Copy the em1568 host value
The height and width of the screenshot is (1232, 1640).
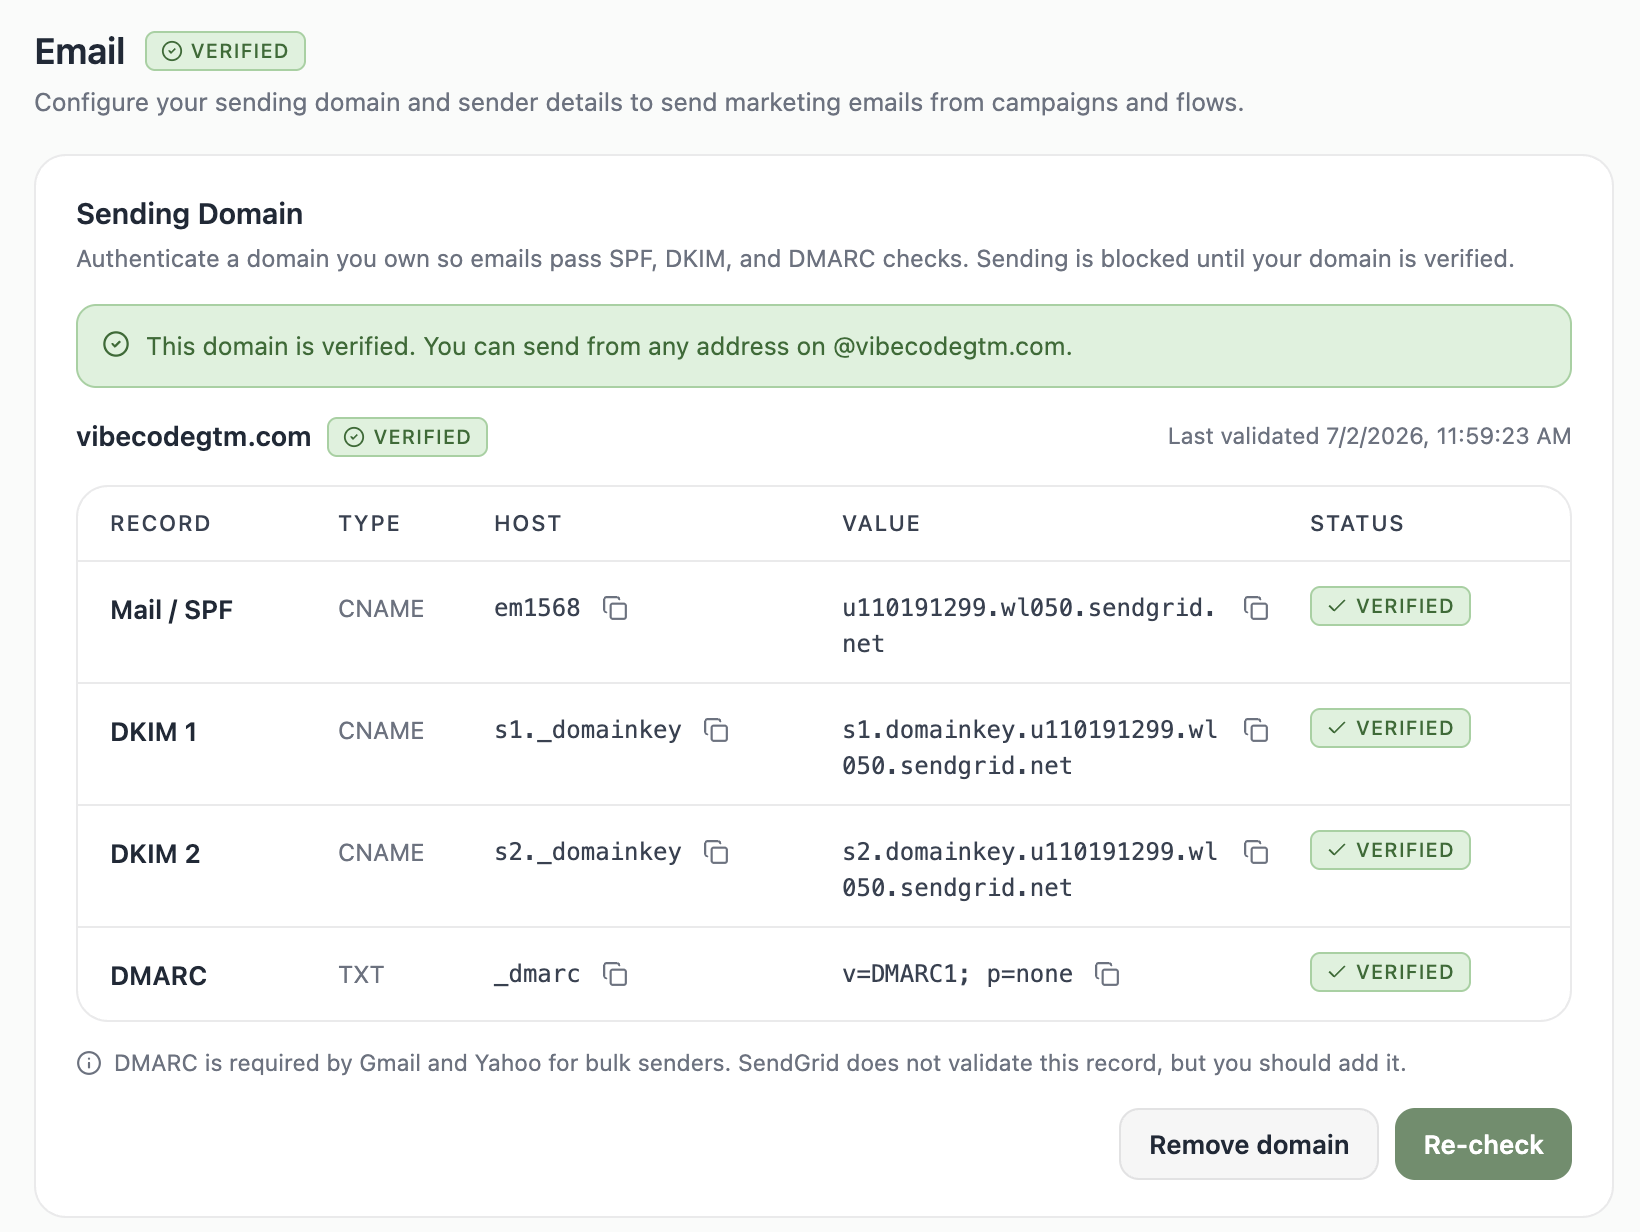coord(615,608)
